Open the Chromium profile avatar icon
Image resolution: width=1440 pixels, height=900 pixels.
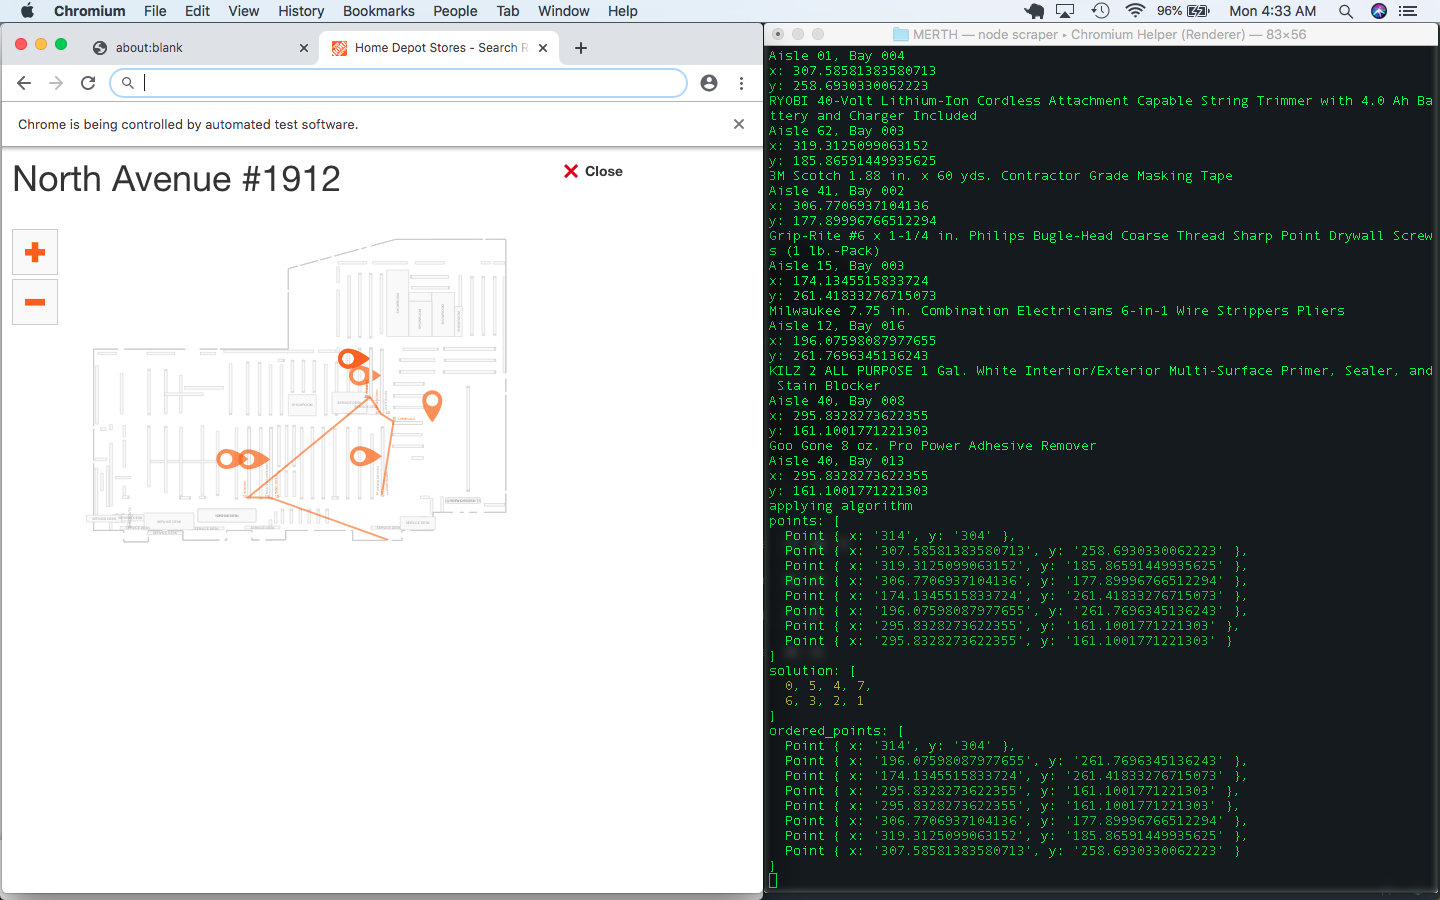[709, 83]
